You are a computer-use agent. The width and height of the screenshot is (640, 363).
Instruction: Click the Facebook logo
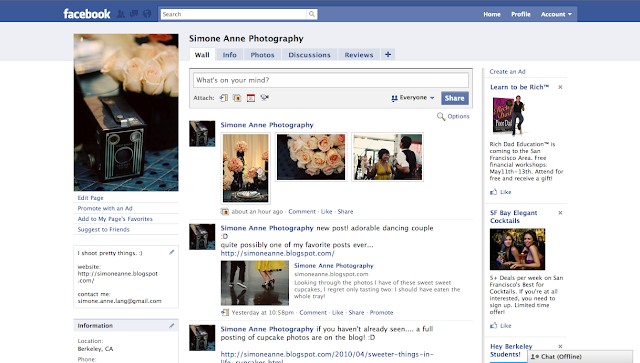pyautogui.click(x=87, y=14)
